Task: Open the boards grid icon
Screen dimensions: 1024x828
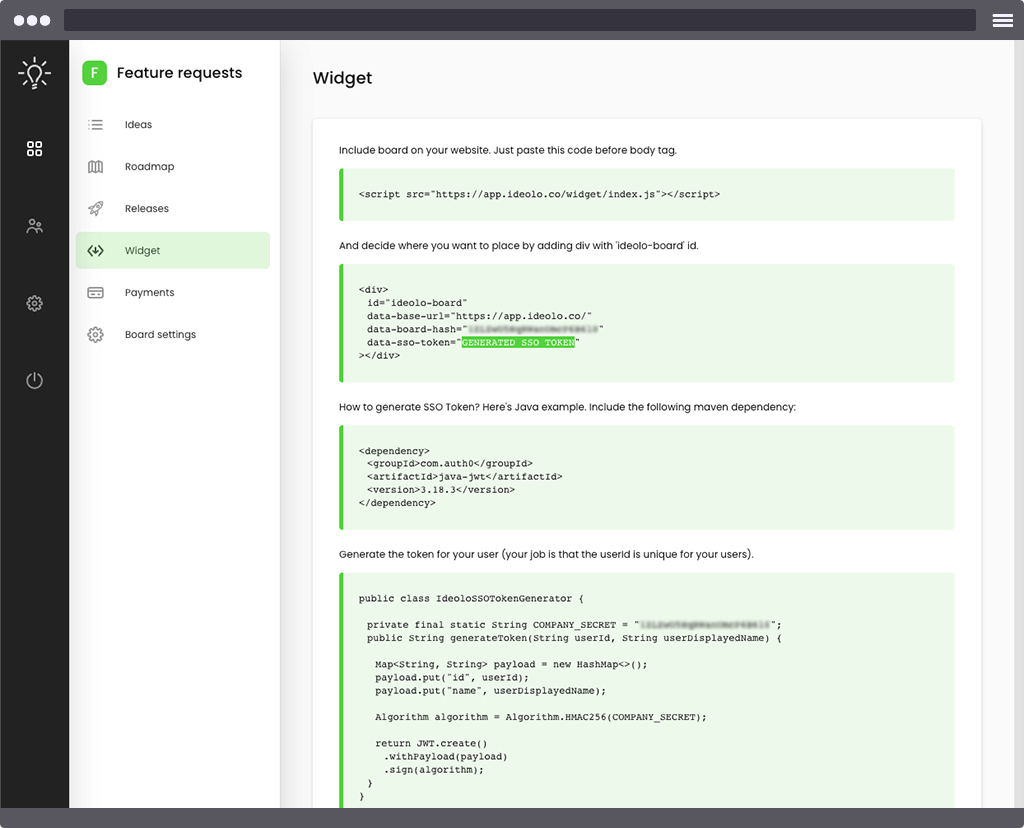Action: pos(34,149)
